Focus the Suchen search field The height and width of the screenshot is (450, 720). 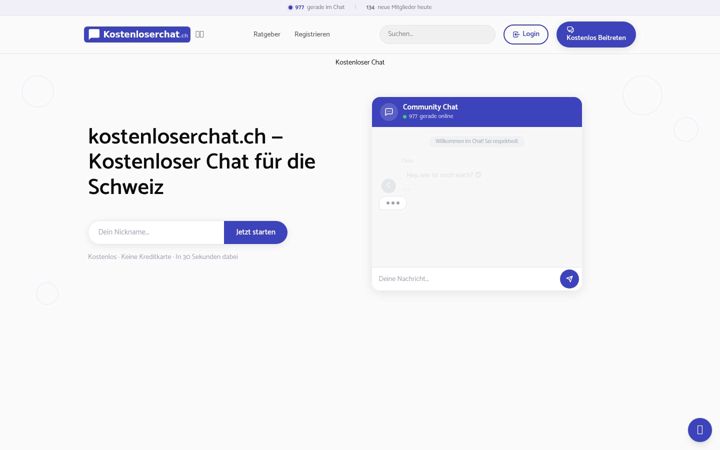click(437, 34)
